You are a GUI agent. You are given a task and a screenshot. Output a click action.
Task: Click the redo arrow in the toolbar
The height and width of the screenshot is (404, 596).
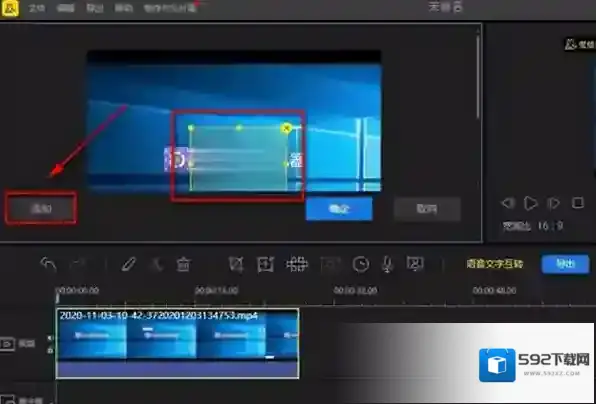click(x=79, y=264)
